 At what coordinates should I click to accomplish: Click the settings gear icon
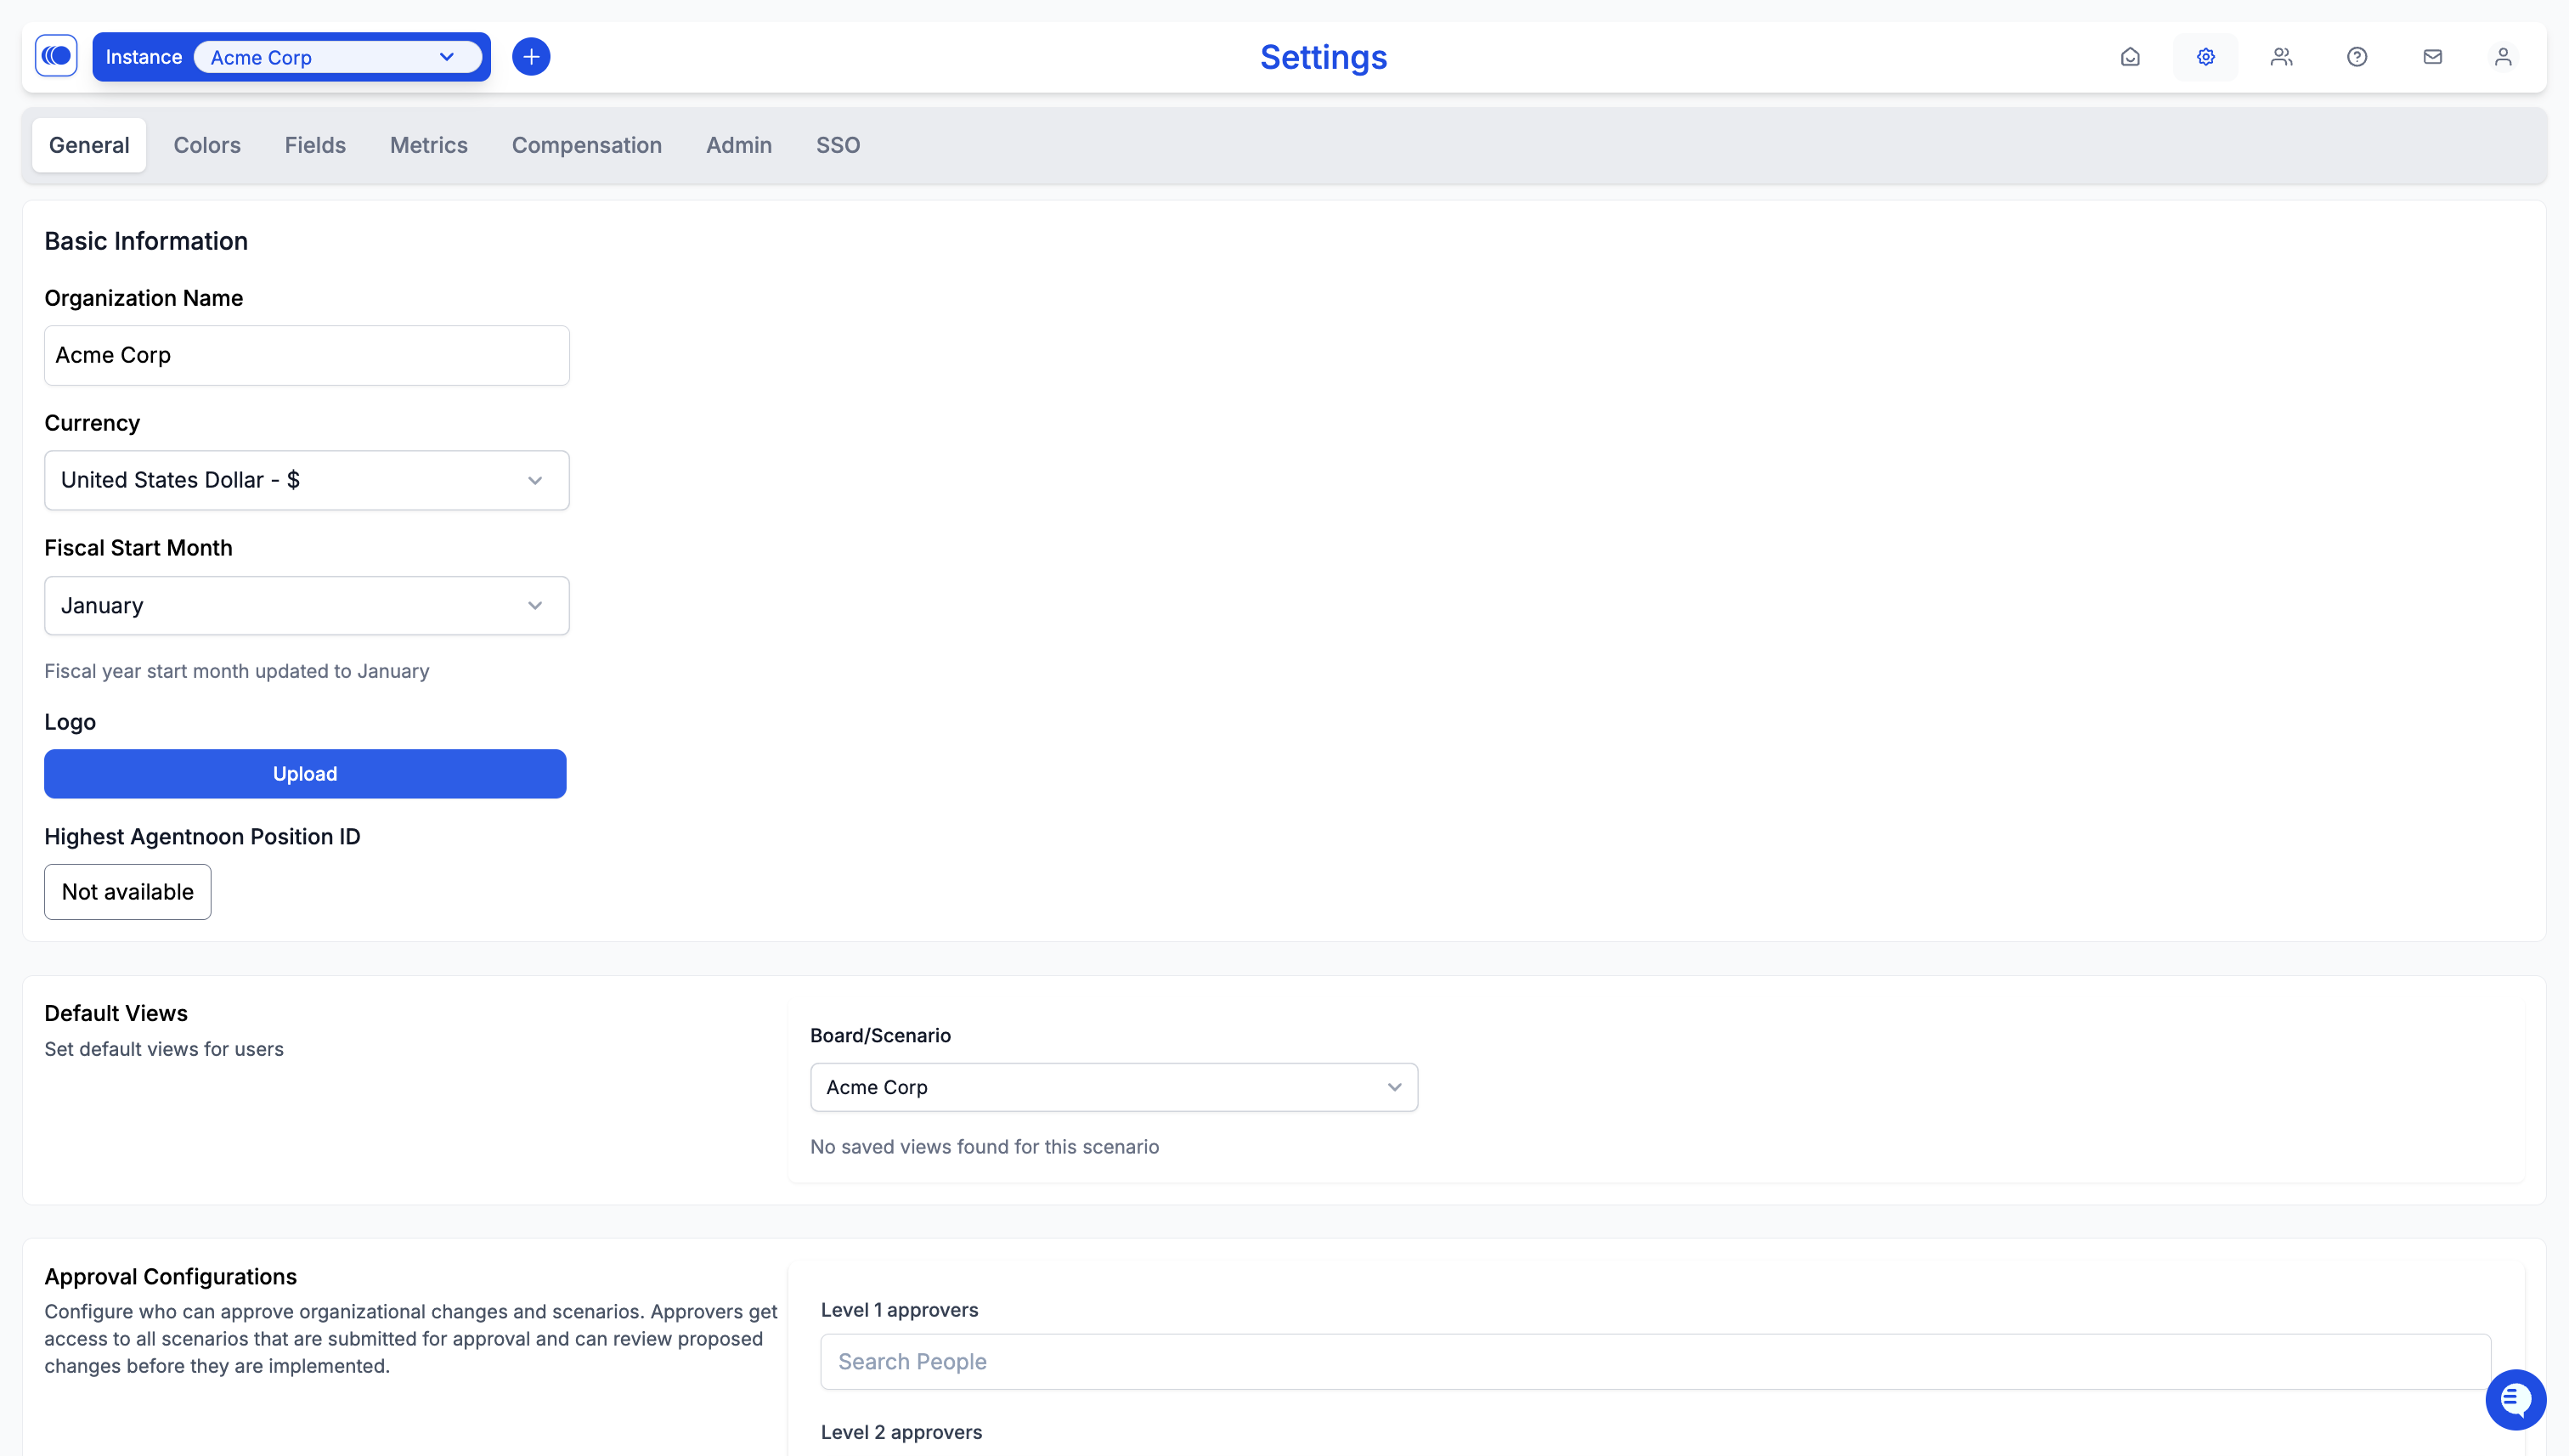tap(2205, 57)
